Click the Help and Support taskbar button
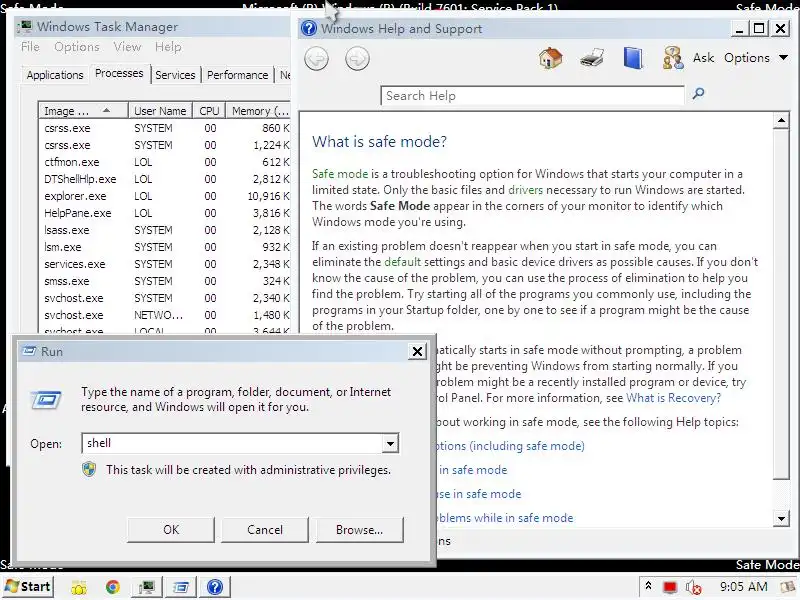The width and height of the screenshot is (800, 600). click(215, 587)
